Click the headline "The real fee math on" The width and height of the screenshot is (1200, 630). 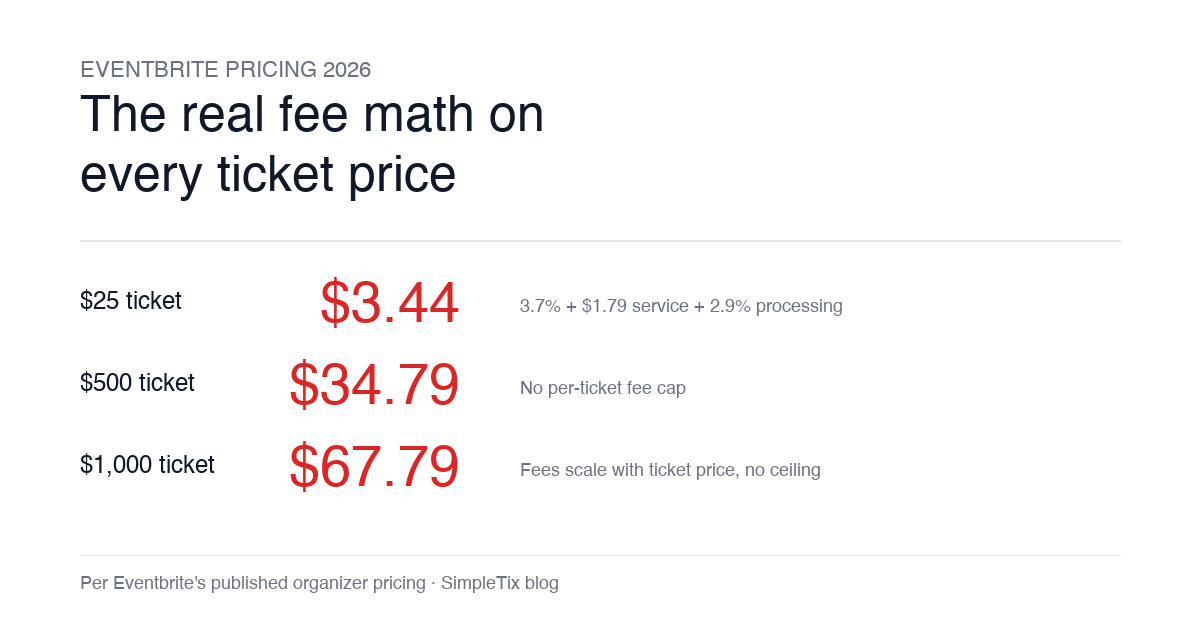[312, 113]
